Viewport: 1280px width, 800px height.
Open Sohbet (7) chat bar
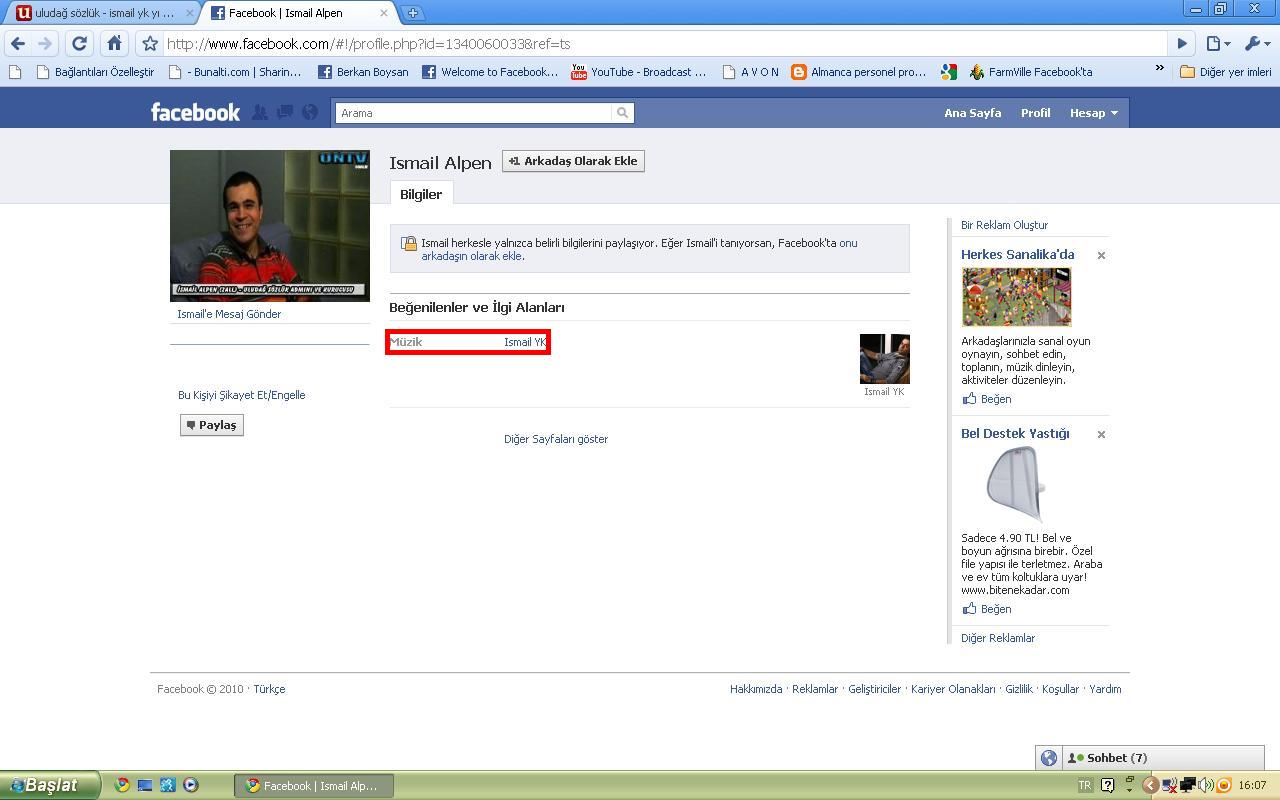(1162, 758)
